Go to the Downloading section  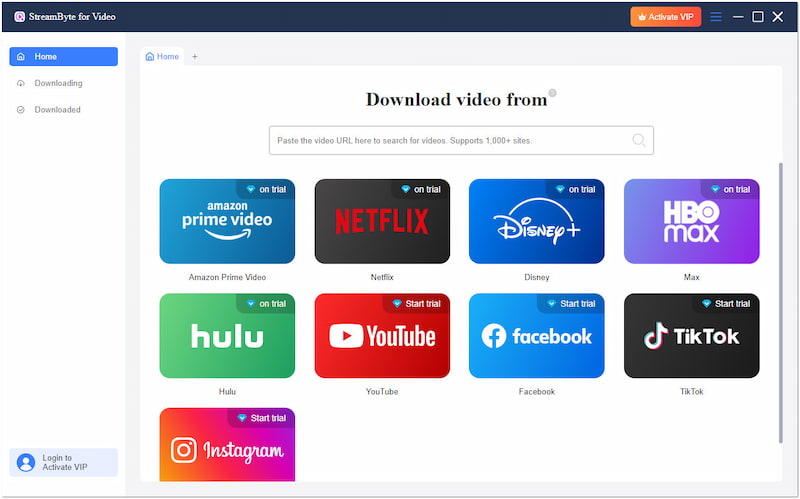click(58, 83)
